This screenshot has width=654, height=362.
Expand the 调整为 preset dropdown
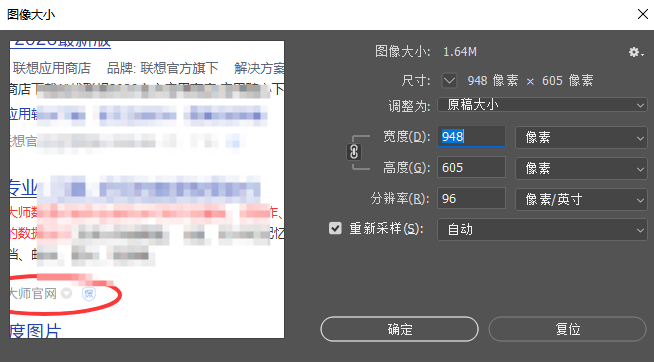click(x=542, y=105)
